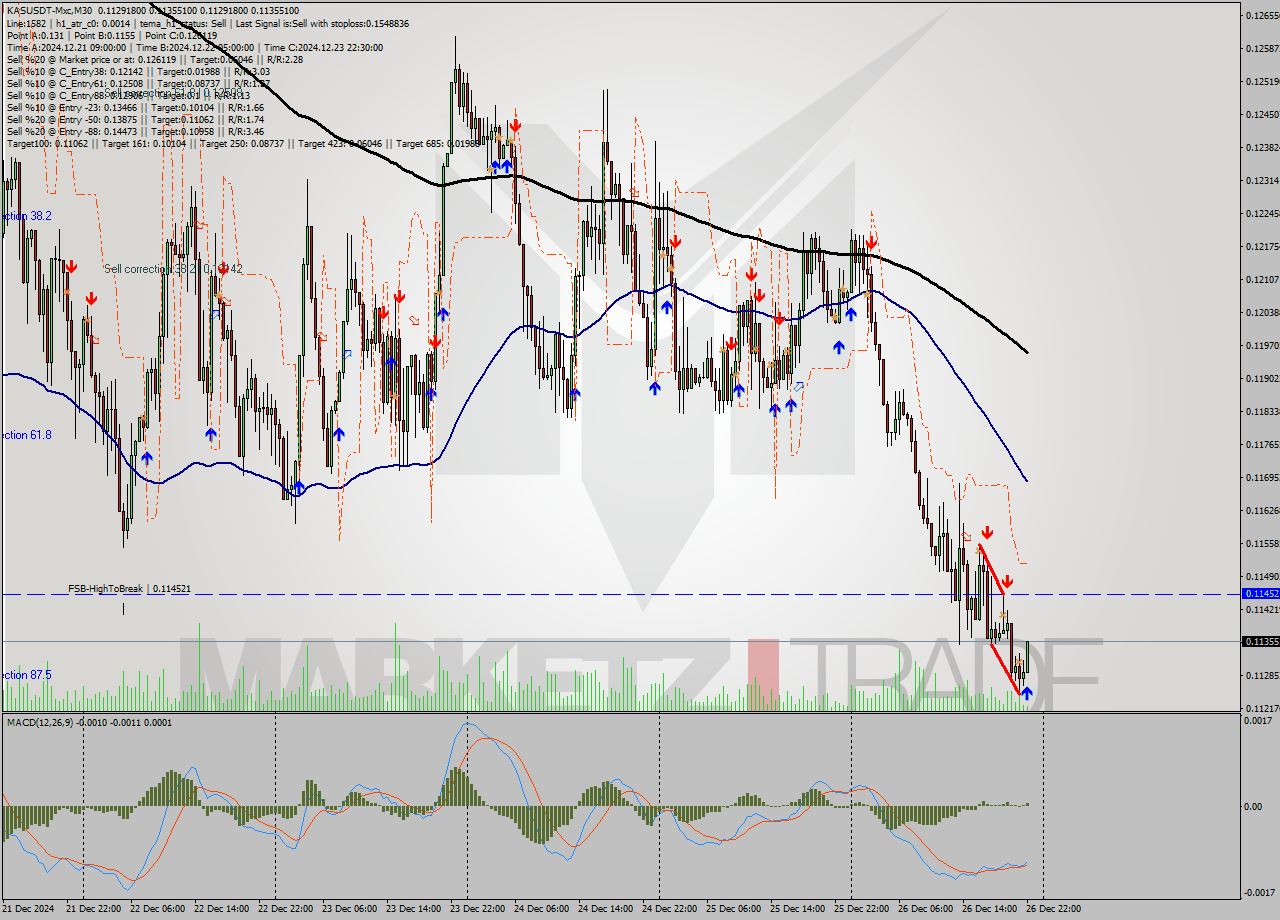Screen dimensions: 1280x920
Task: Click the 0.11626 price axis label
Action: pos(1262,510)
